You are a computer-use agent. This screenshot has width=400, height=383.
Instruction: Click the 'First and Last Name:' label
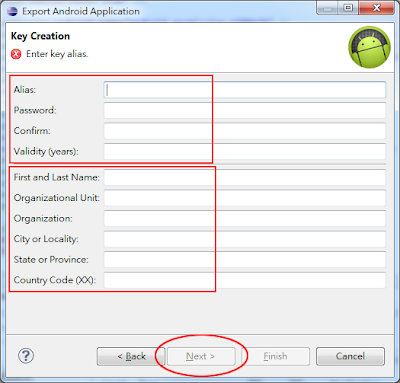click(57, 177)
